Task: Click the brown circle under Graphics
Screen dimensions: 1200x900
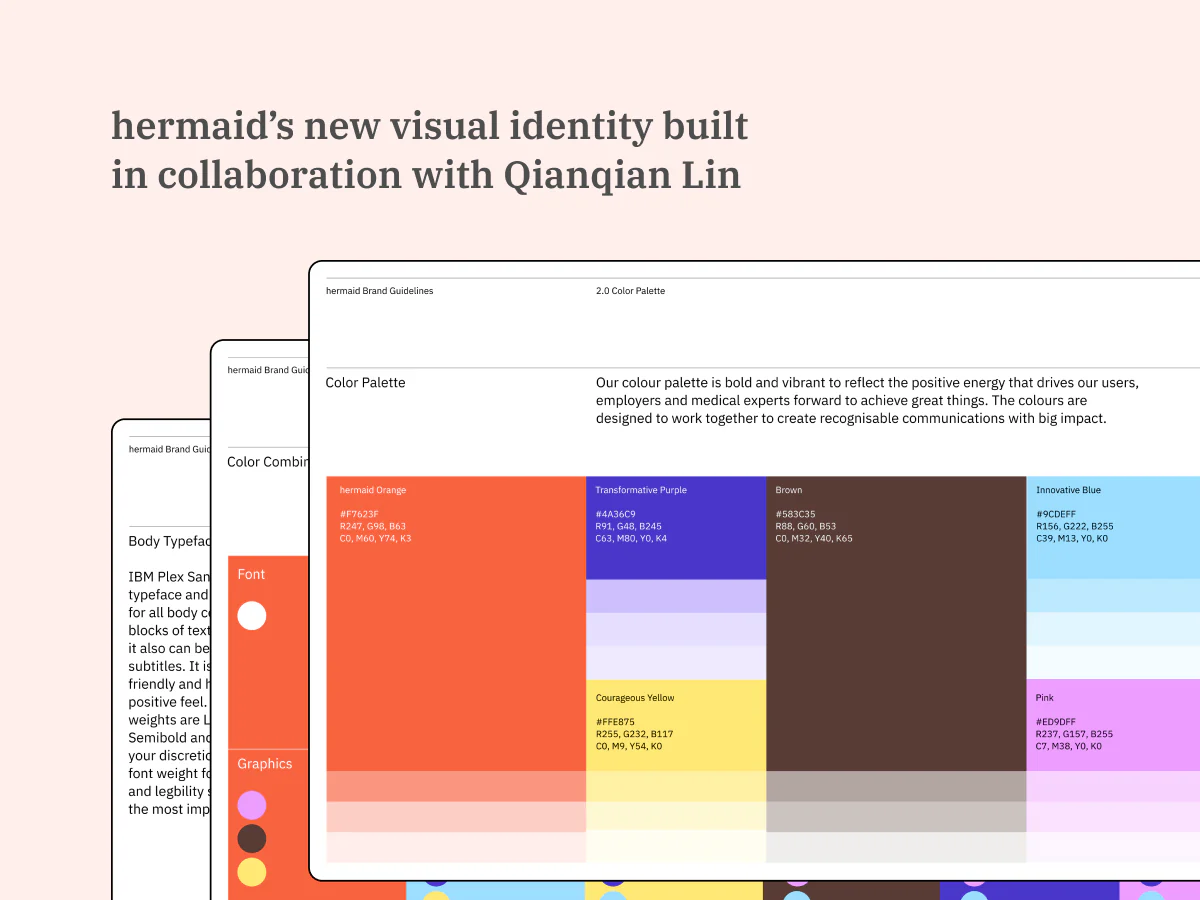Action: coord(252,838)
